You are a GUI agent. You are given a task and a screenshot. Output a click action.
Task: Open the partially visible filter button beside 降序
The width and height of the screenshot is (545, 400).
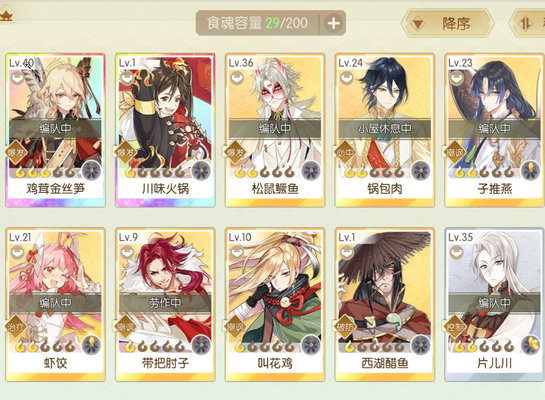point(528,24)
